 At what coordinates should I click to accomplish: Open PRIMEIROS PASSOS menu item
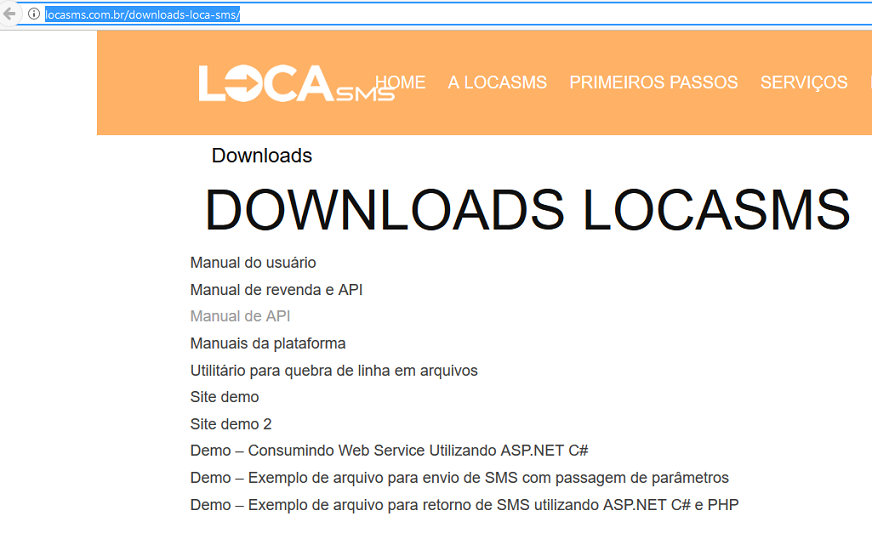[x=653, y=82]
